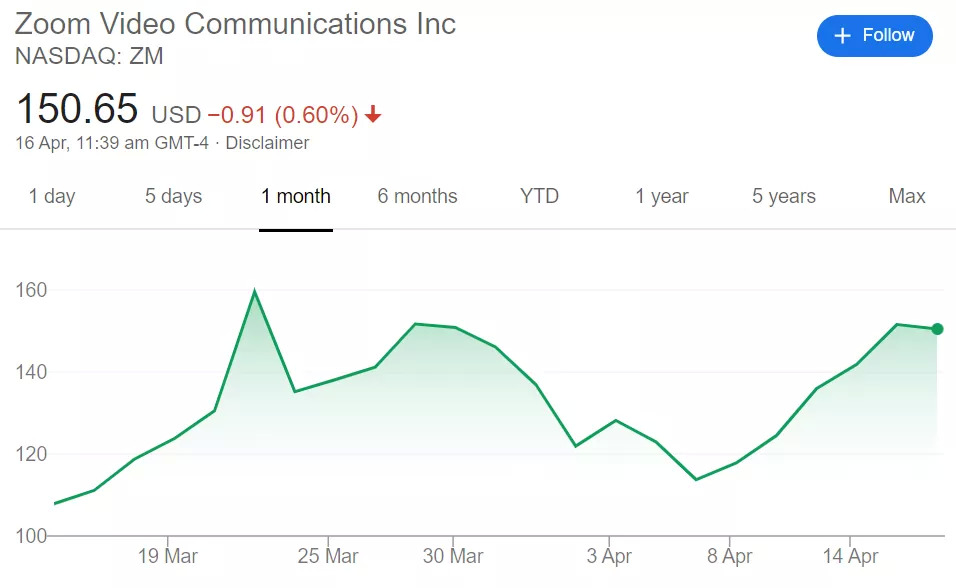
Task: Click the green endpoint dot on chart
Action: (x=937, y=329)
